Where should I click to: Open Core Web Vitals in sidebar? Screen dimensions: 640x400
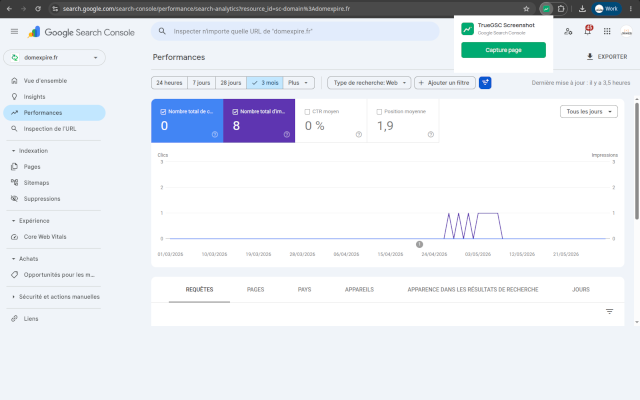pos(54,237)
